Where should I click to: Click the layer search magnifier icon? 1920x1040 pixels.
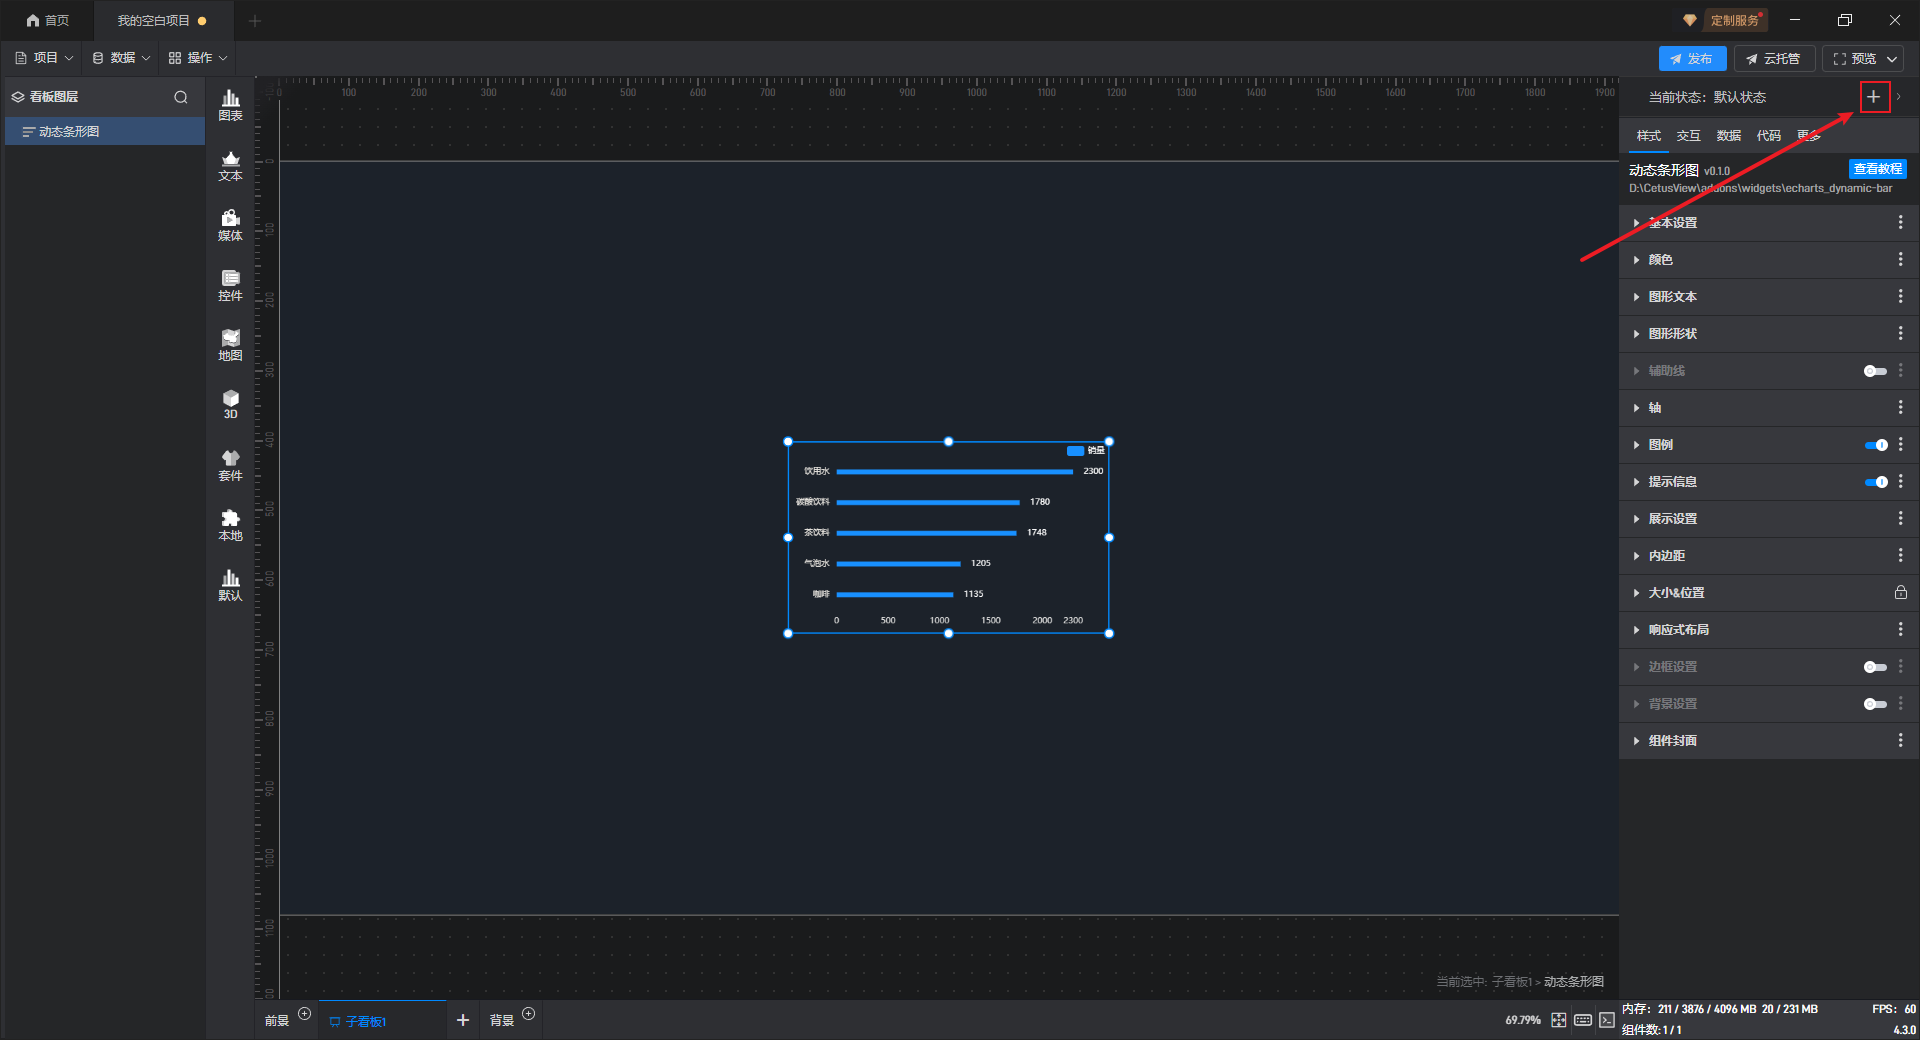181,97
